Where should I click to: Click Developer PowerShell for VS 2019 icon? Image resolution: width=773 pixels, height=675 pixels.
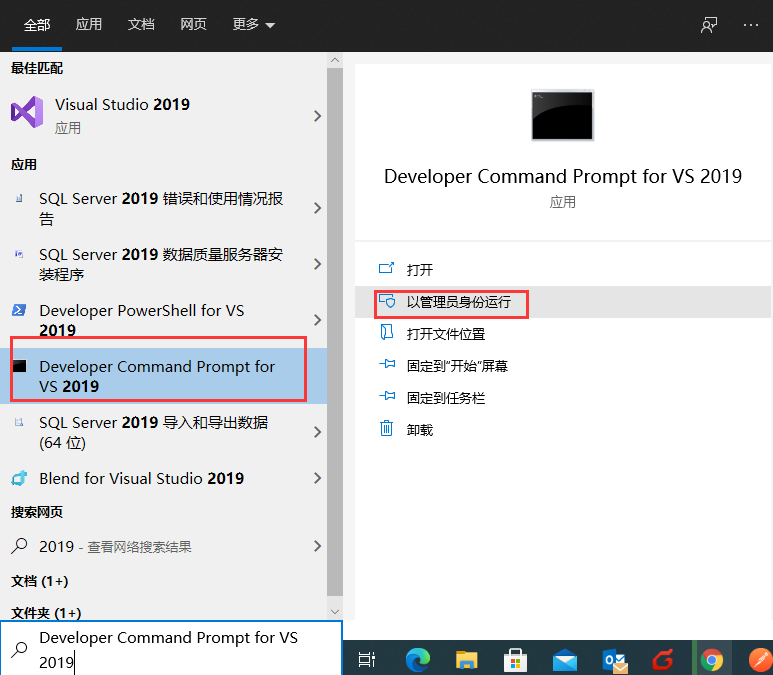tap(19, 310)
